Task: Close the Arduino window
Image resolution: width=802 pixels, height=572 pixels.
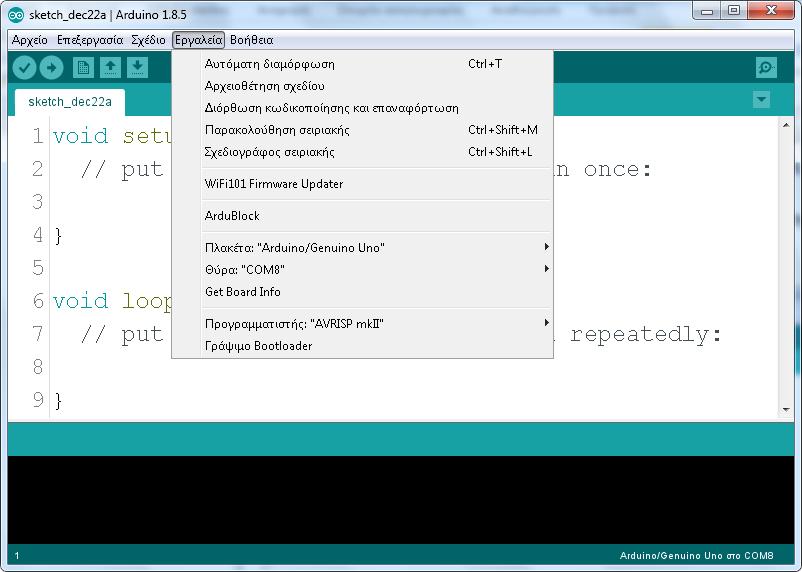Action: (772, 11)
